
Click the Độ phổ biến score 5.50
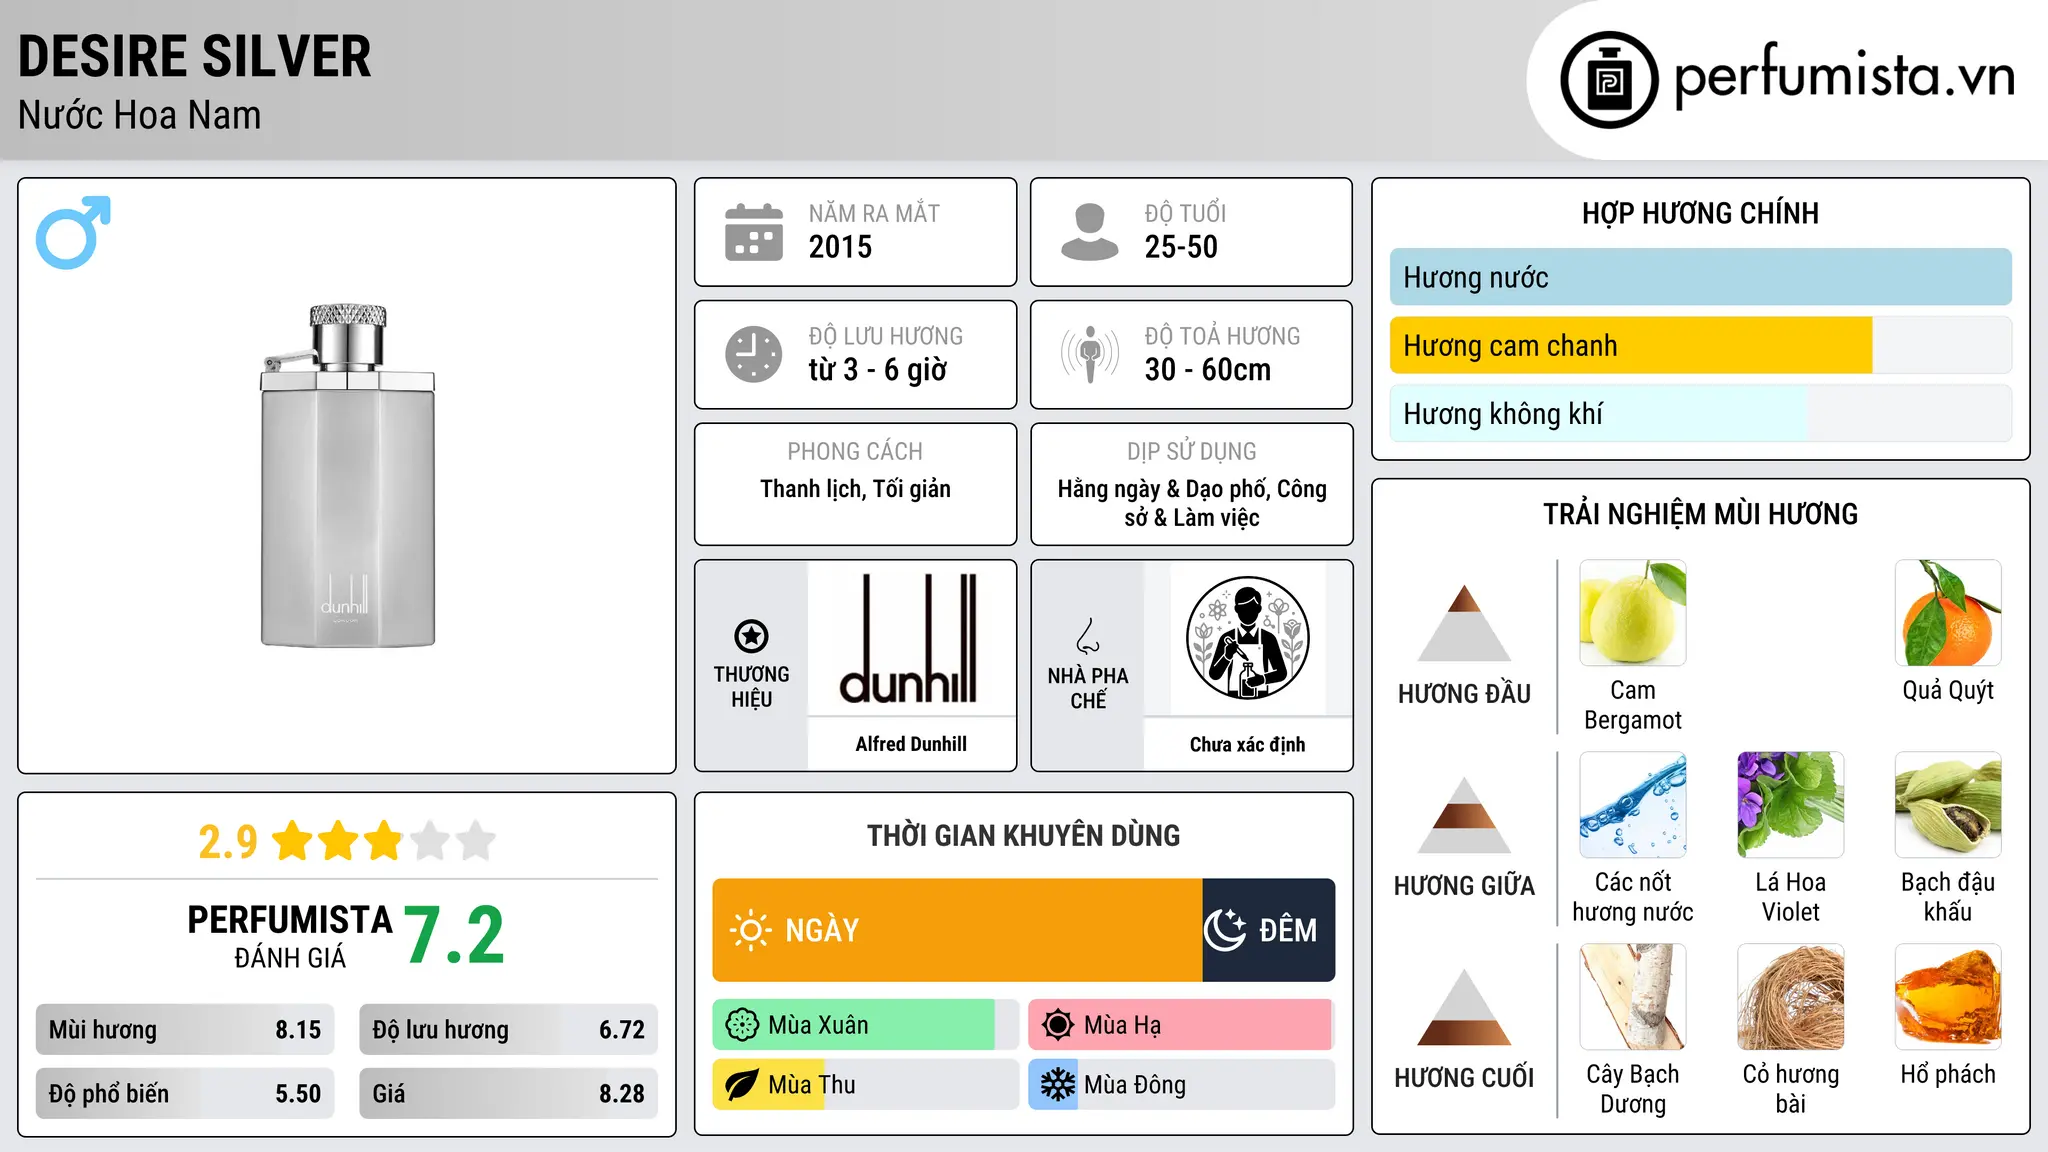tap(298, 1094)
